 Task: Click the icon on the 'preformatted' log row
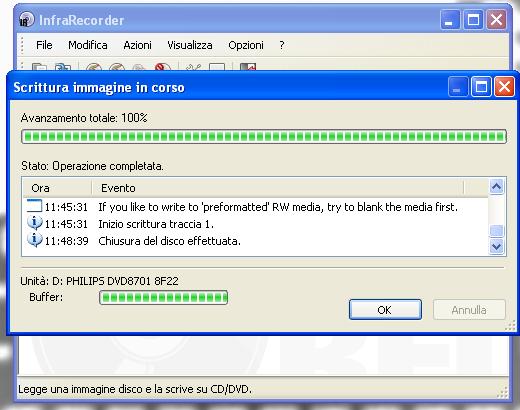(x=34, y=206)
